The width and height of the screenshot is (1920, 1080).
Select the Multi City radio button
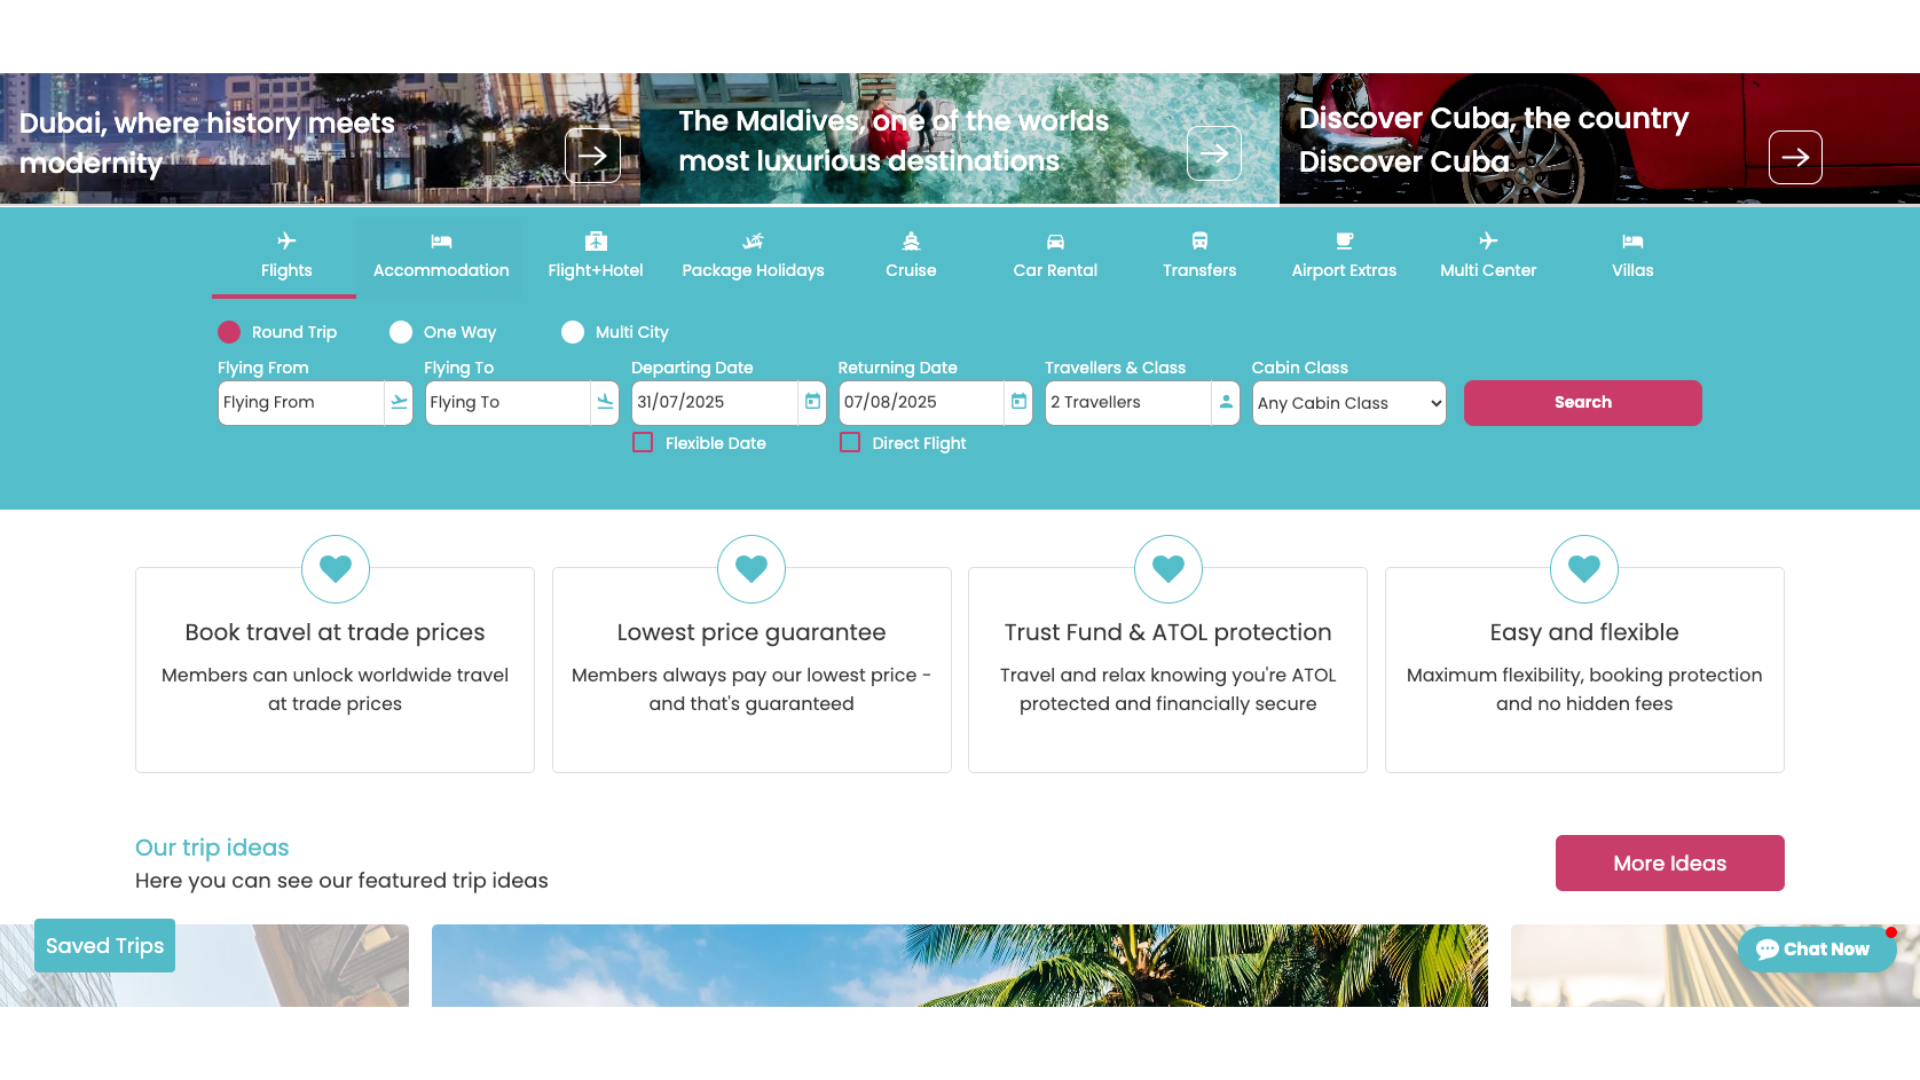[x=573, y=332]
